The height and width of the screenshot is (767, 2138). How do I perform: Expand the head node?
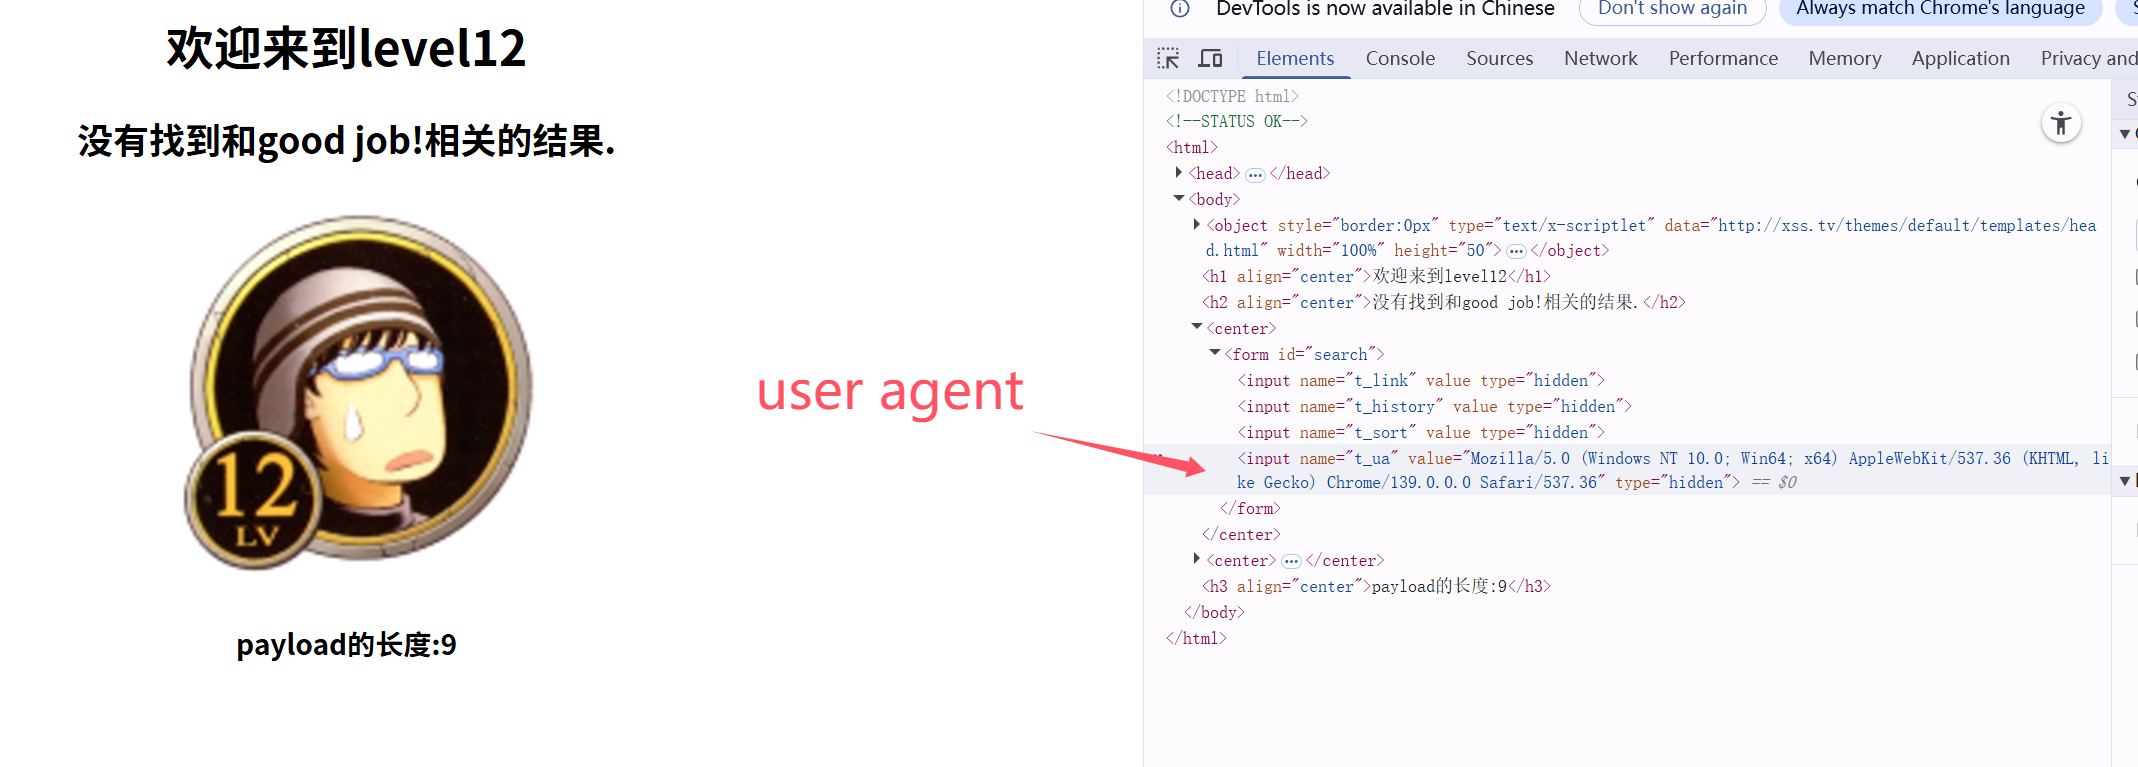pyautogui.click(x=1179, y=173)
